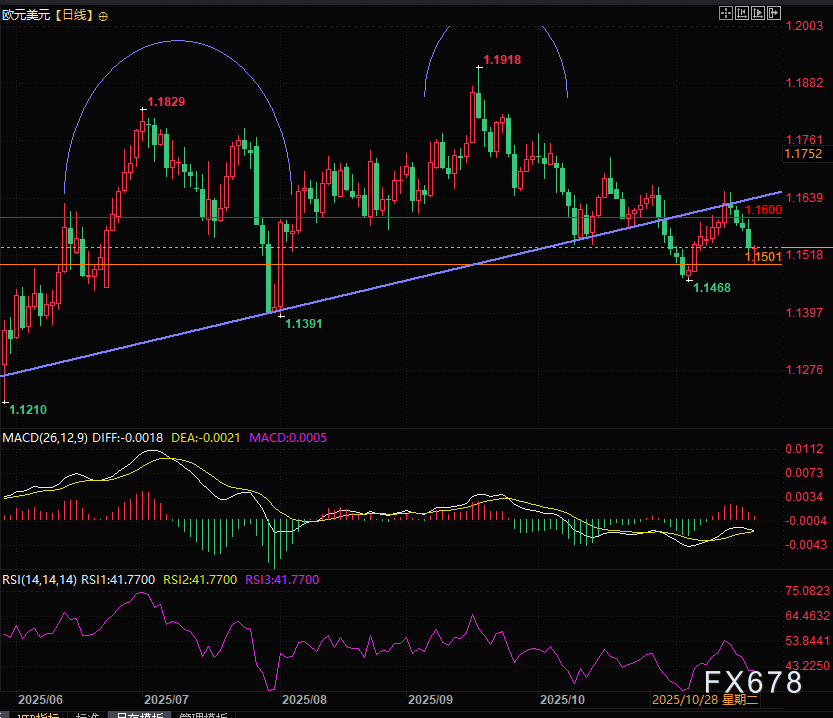Click the 1.1752 price tag on the axis
This screenshot has width=833, height=718.
(x=803, y=154)
